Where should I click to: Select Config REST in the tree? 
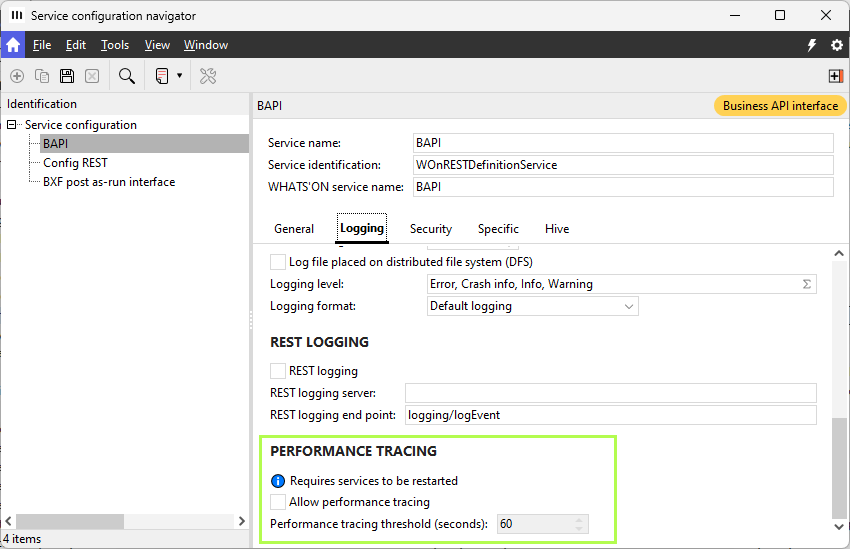[x=75, y=163]
